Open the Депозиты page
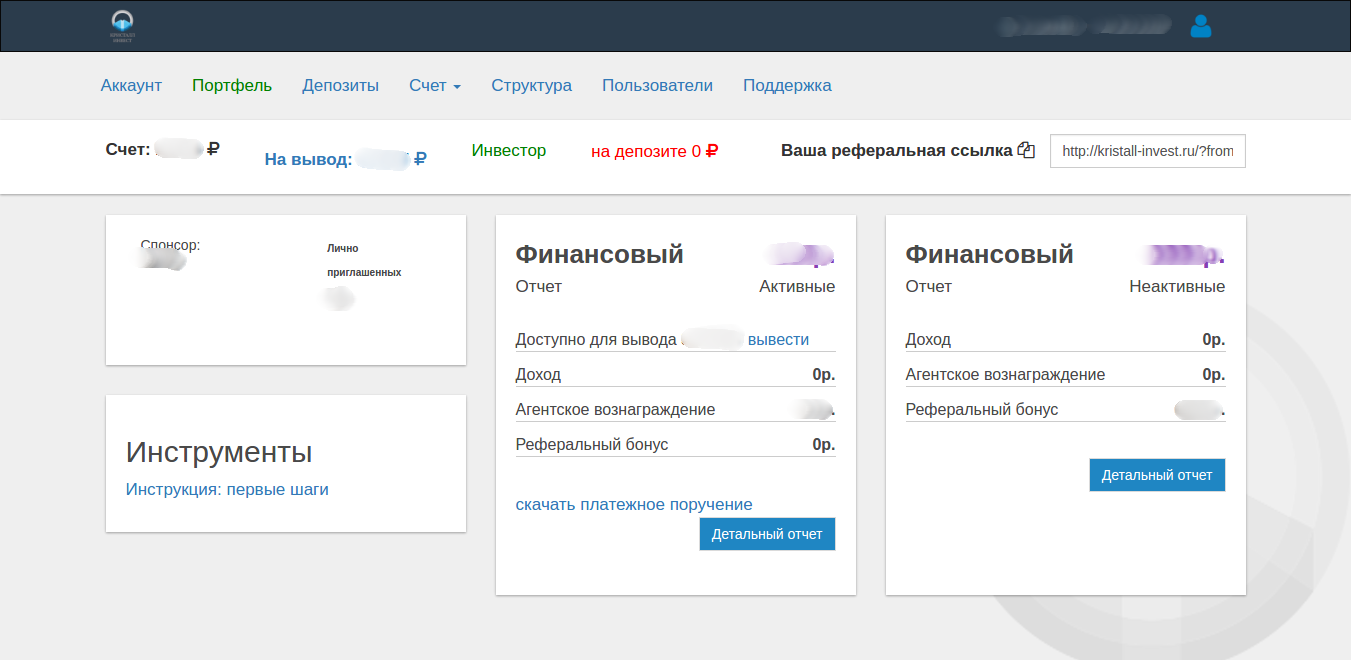 pyautogui.click(x=341, y=85)
